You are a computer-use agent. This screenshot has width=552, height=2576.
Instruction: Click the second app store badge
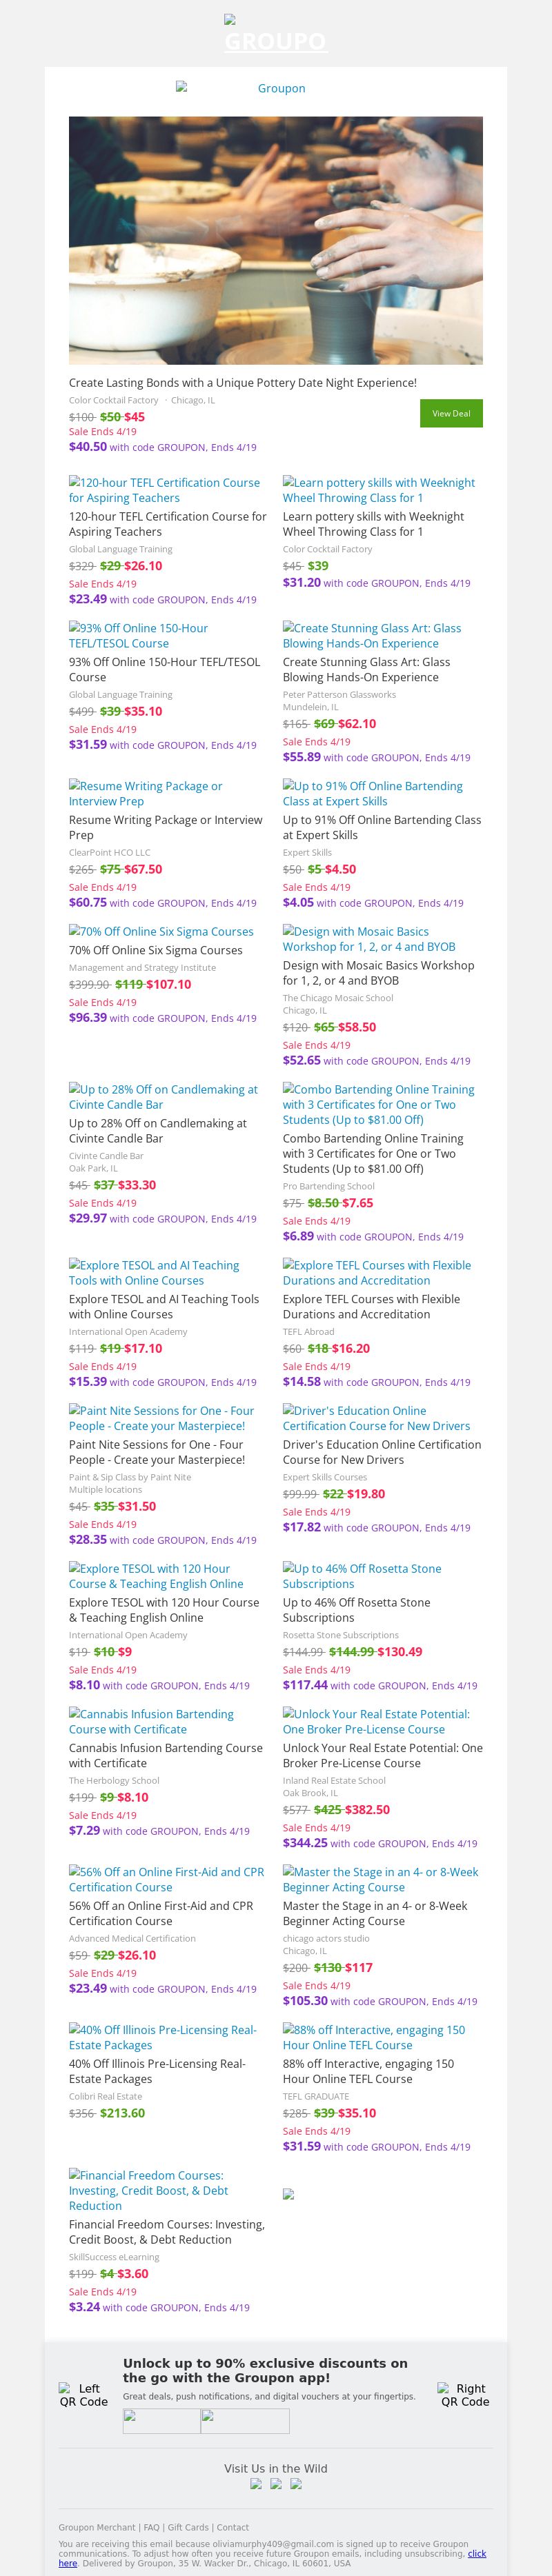click(245, 2420)
